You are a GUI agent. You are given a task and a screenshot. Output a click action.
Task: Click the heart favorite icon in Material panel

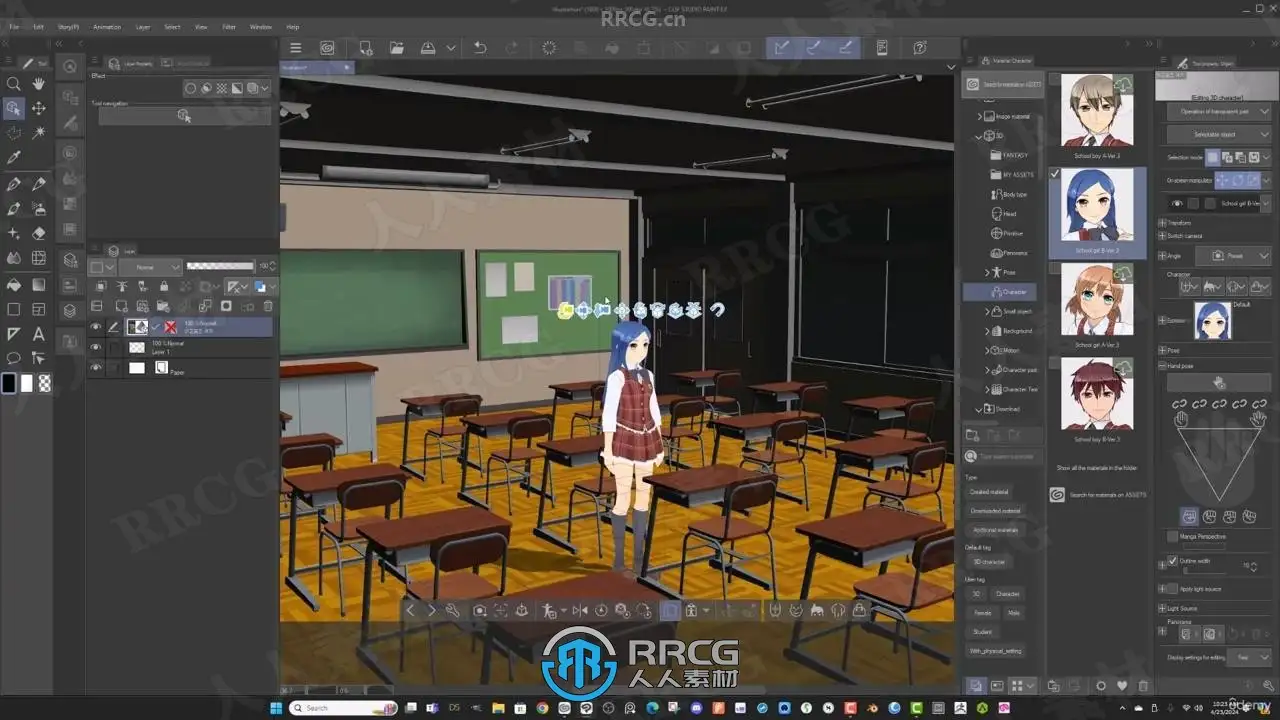click(x=1122, y=686)
